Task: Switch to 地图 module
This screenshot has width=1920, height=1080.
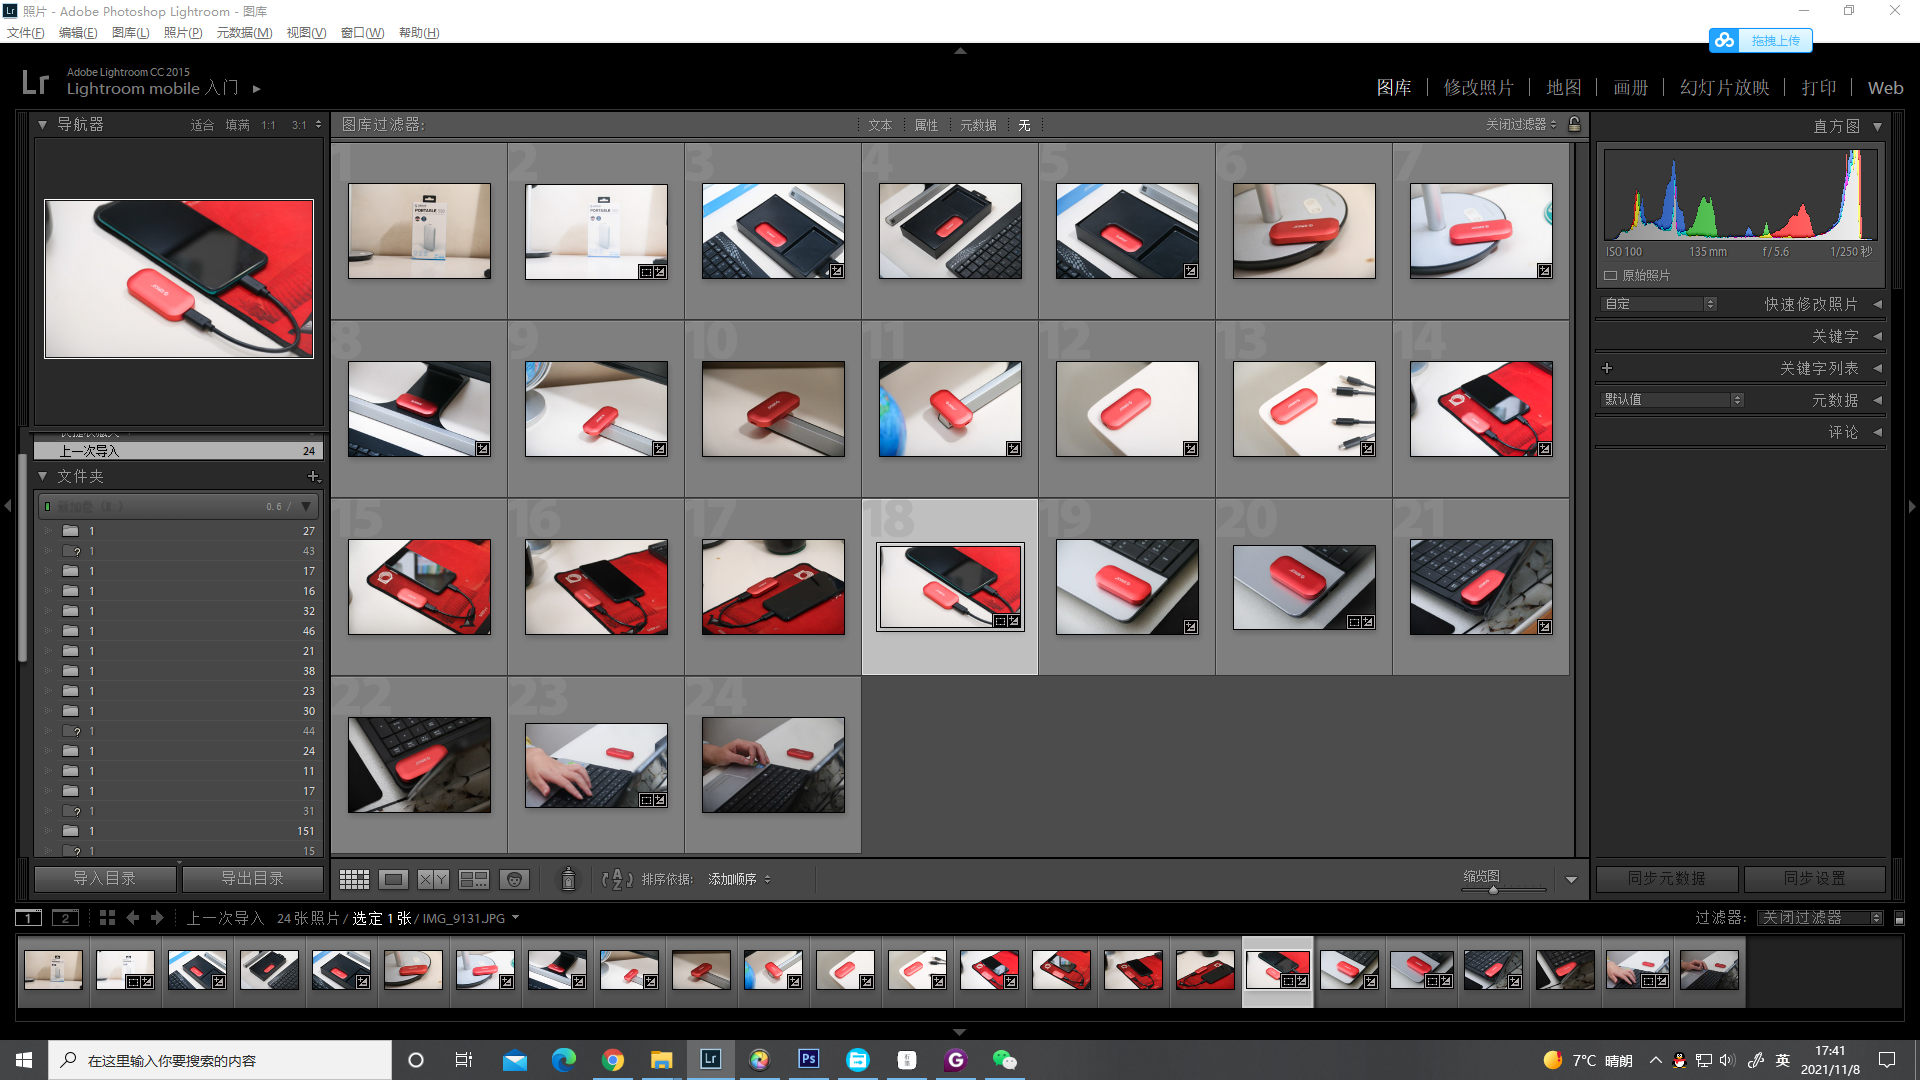Action: 1564,88
